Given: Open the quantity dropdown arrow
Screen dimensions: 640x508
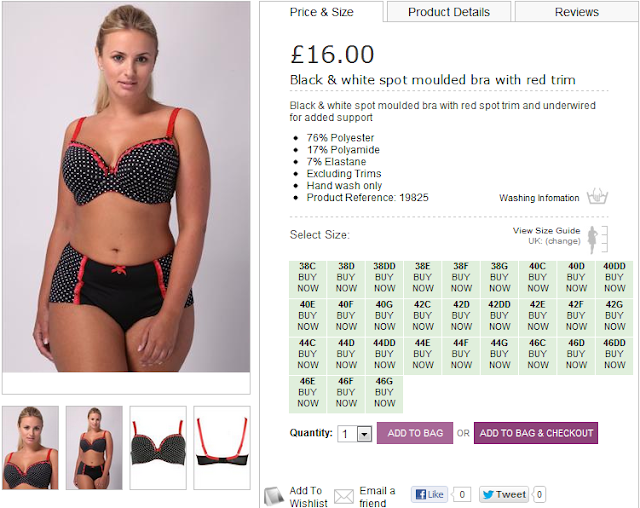Looking at the screenshot, I should pos(364,434).
